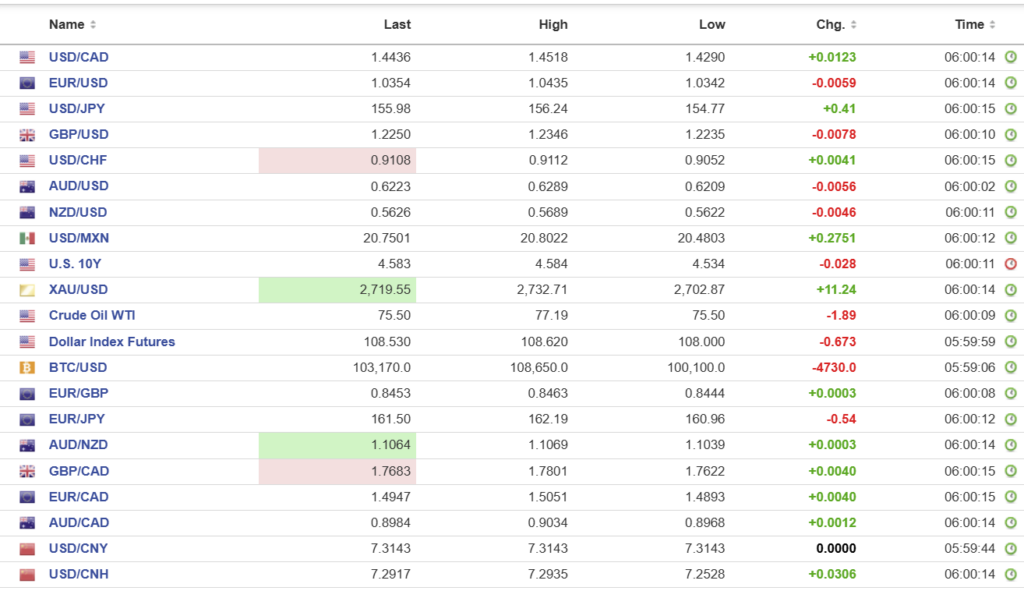1024x591 pixels.
Task: Click the Mexico flag icon beside USD/MXN
Action: 27,238
